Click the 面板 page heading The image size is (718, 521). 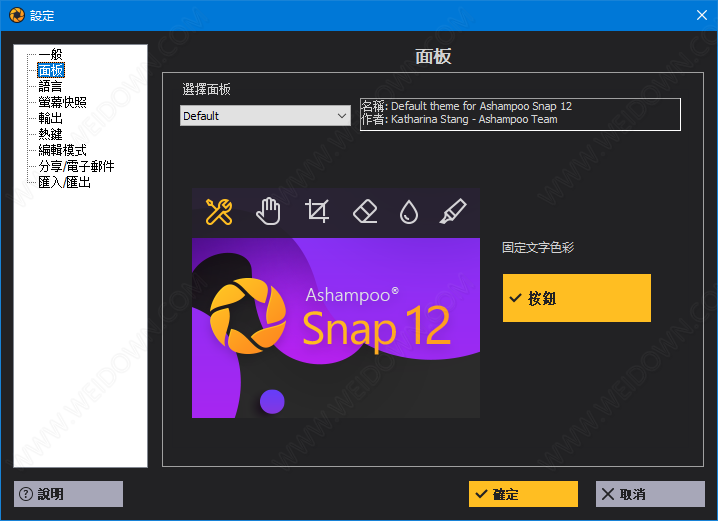pyautogui.click(x=433, y=56)
